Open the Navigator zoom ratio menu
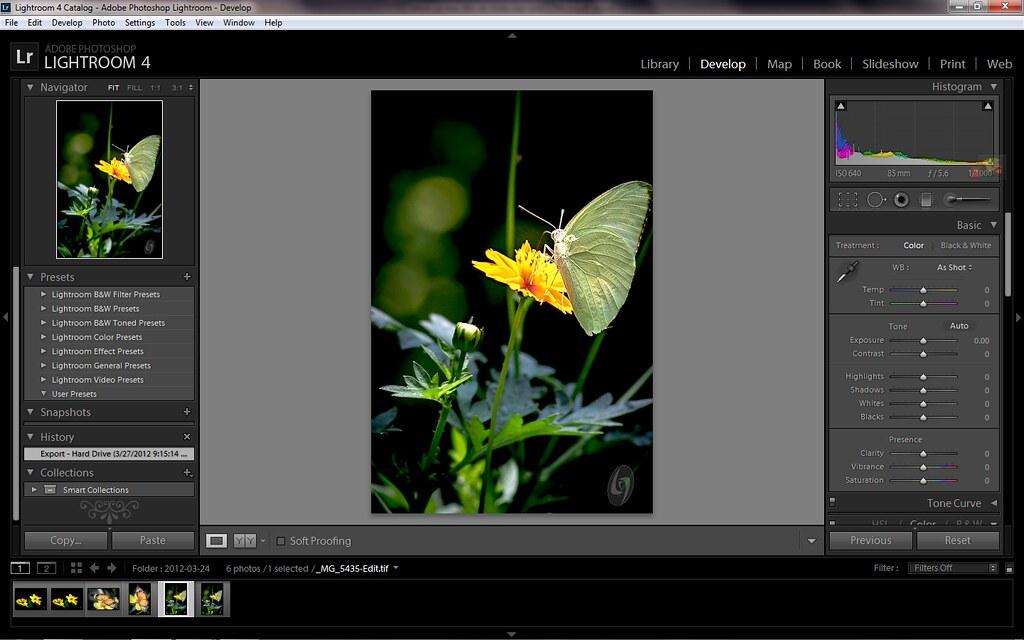This screenshot has width=1024, height=640. pos(191,88)
